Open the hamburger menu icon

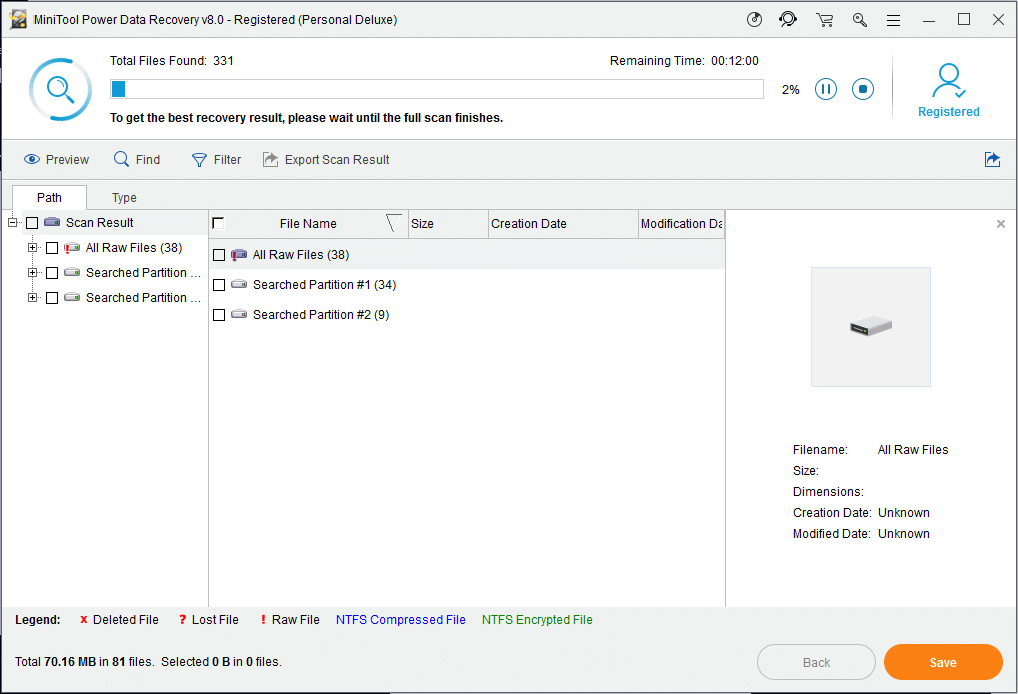(x=893, y=21)
